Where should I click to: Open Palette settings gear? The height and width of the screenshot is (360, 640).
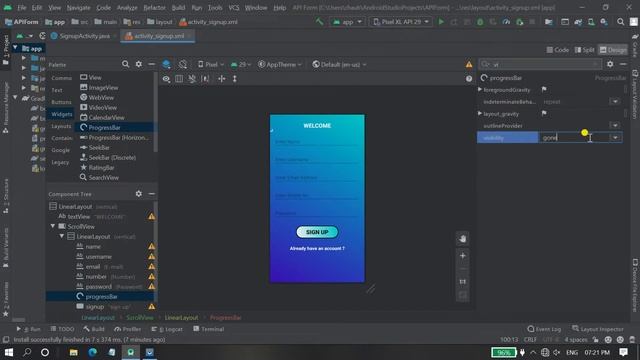pos(139,64)
